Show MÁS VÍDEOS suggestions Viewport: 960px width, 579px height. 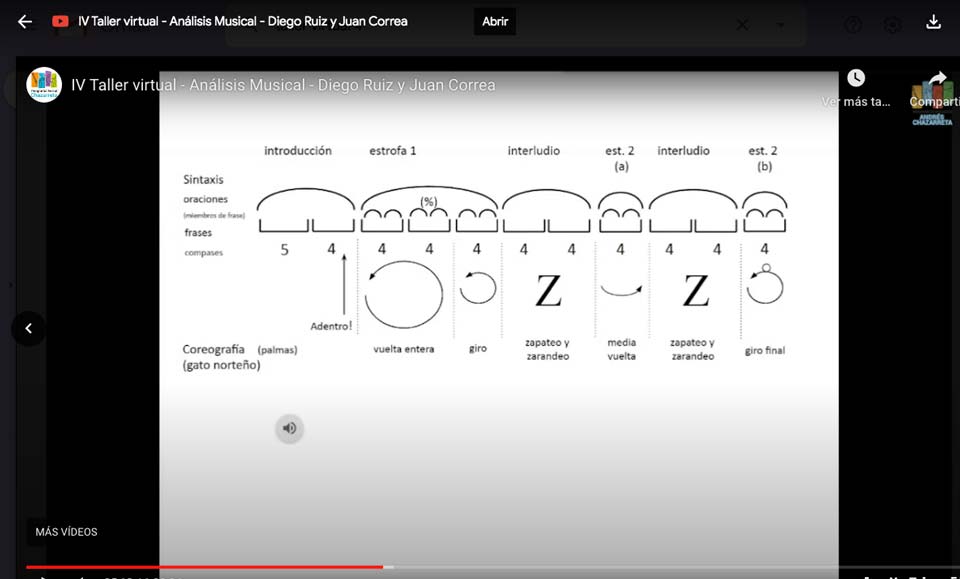click(x=66, y=532)
